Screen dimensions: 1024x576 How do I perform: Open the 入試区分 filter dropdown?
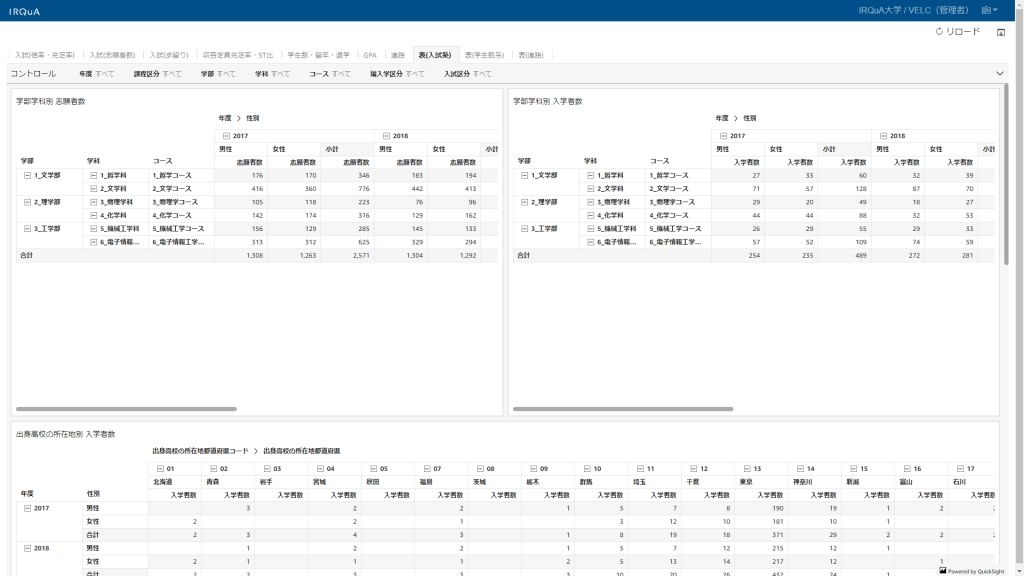pos(467,74)
